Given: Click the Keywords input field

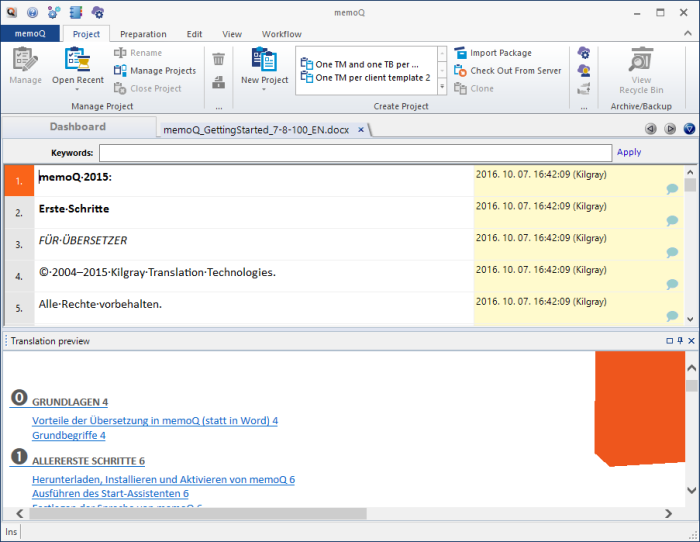Looking at the screenshot, I should [x=355, y=153].
